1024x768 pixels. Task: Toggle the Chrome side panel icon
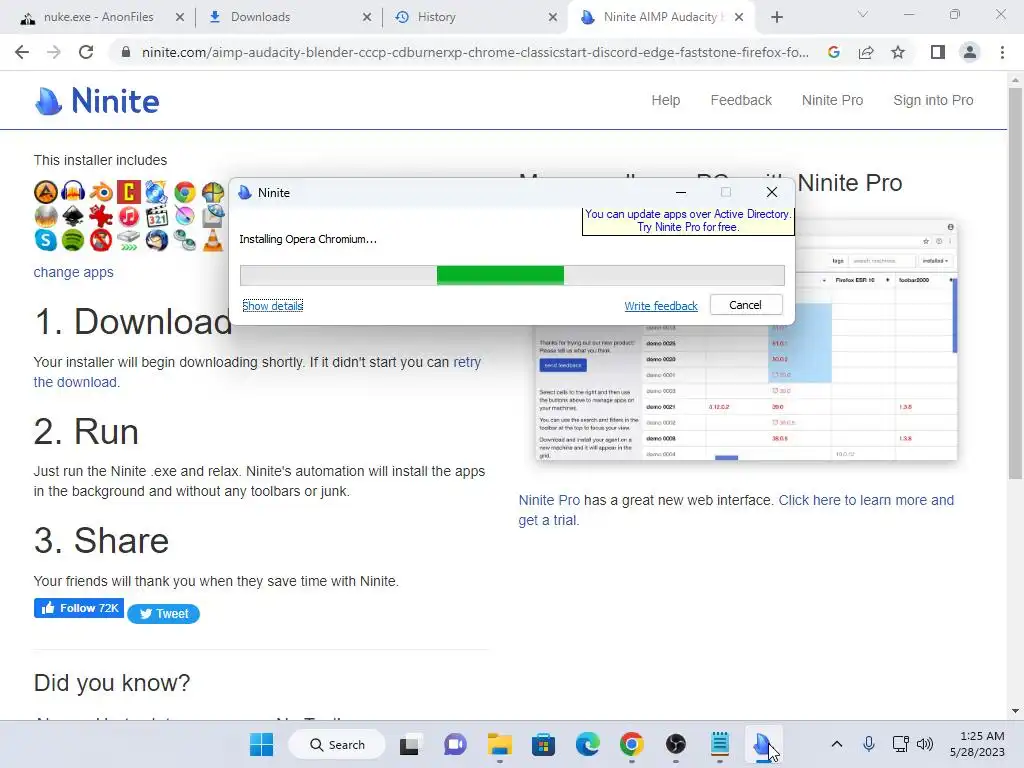tap(938, 52)
